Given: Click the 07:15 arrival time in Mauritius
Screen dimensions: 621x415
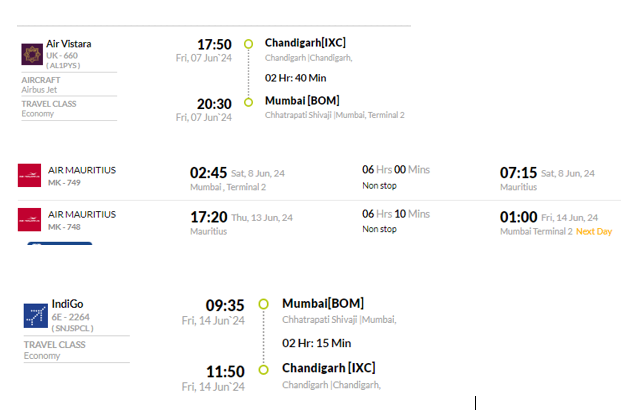Looking at the screenshot, I should click(518, 173).
